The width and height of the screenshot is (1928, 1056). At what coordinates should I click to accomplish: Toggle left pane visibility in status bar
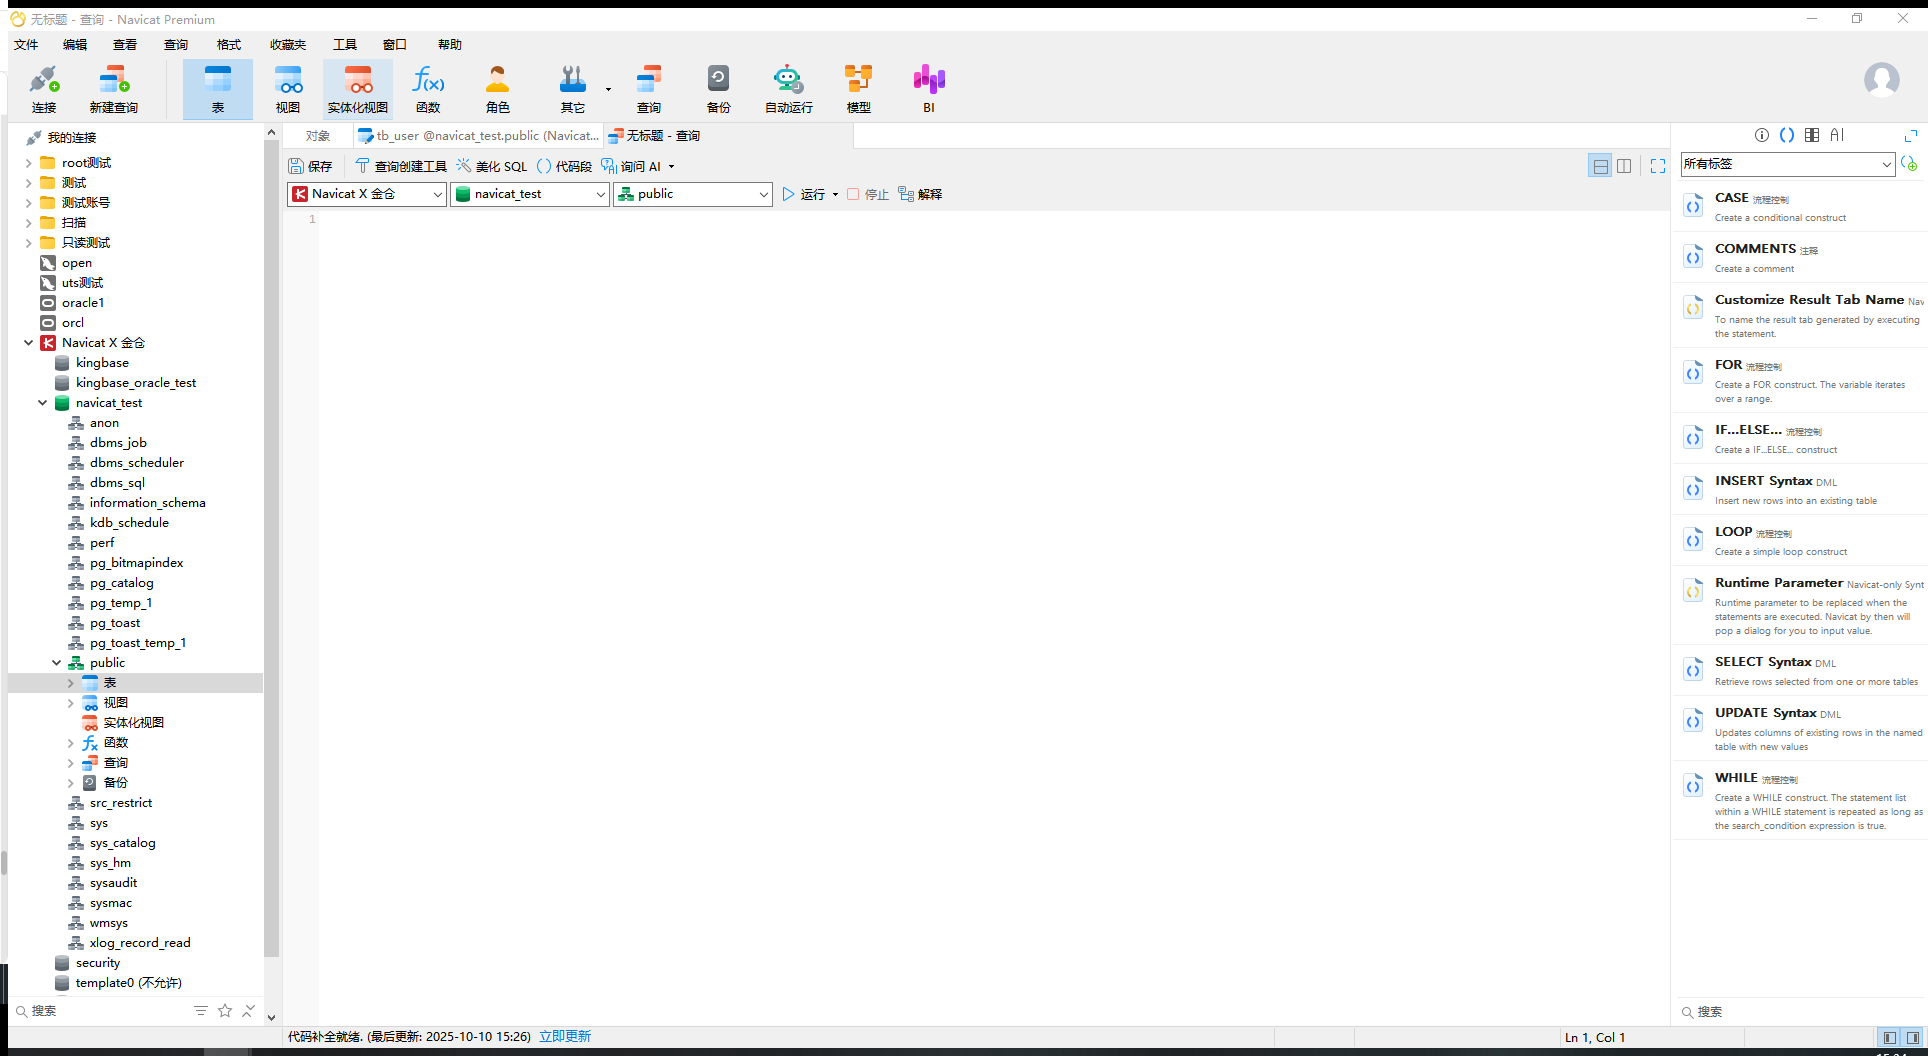(x=1889, y=1038)
